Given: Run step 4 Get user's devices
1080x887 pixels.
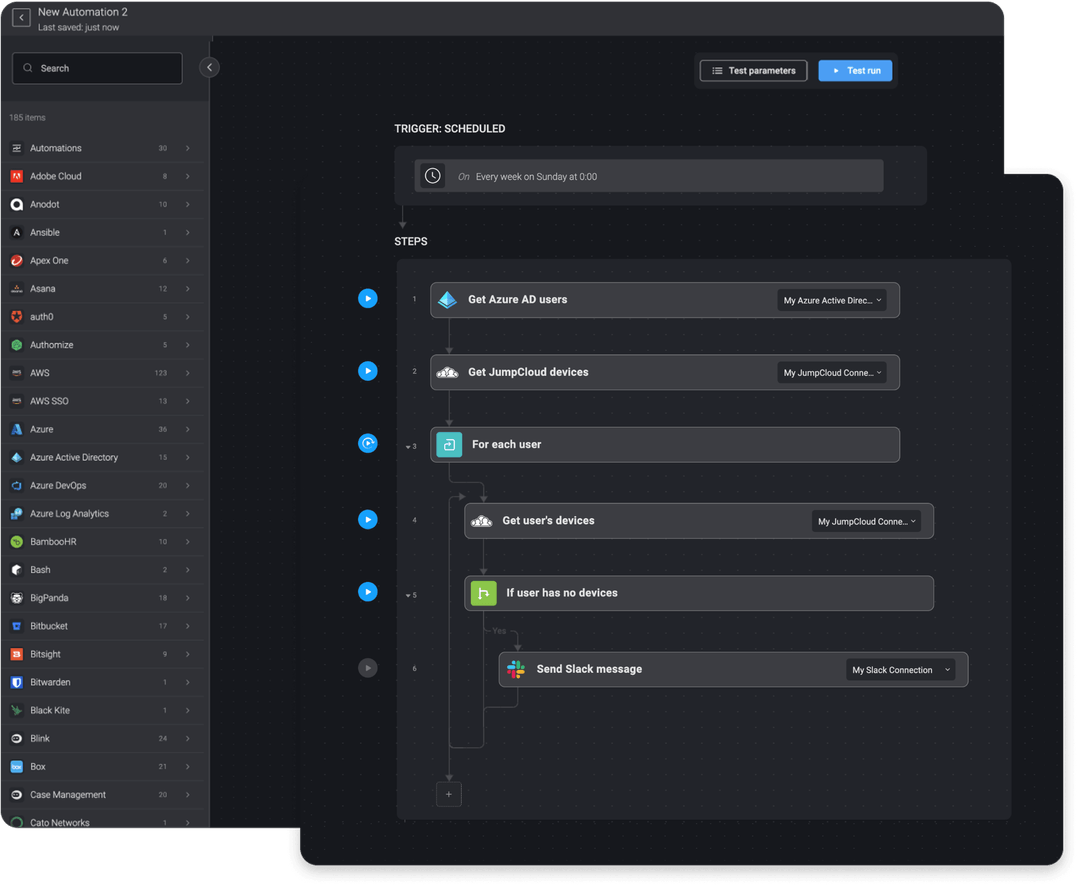Looking at the screenshot, I should tap(368, 520).
